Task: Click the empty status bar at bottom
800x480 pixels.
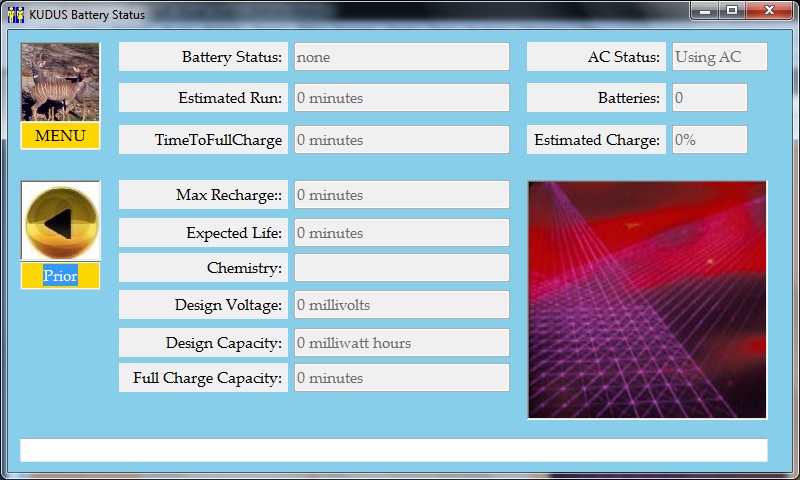Action: [394, 450]
